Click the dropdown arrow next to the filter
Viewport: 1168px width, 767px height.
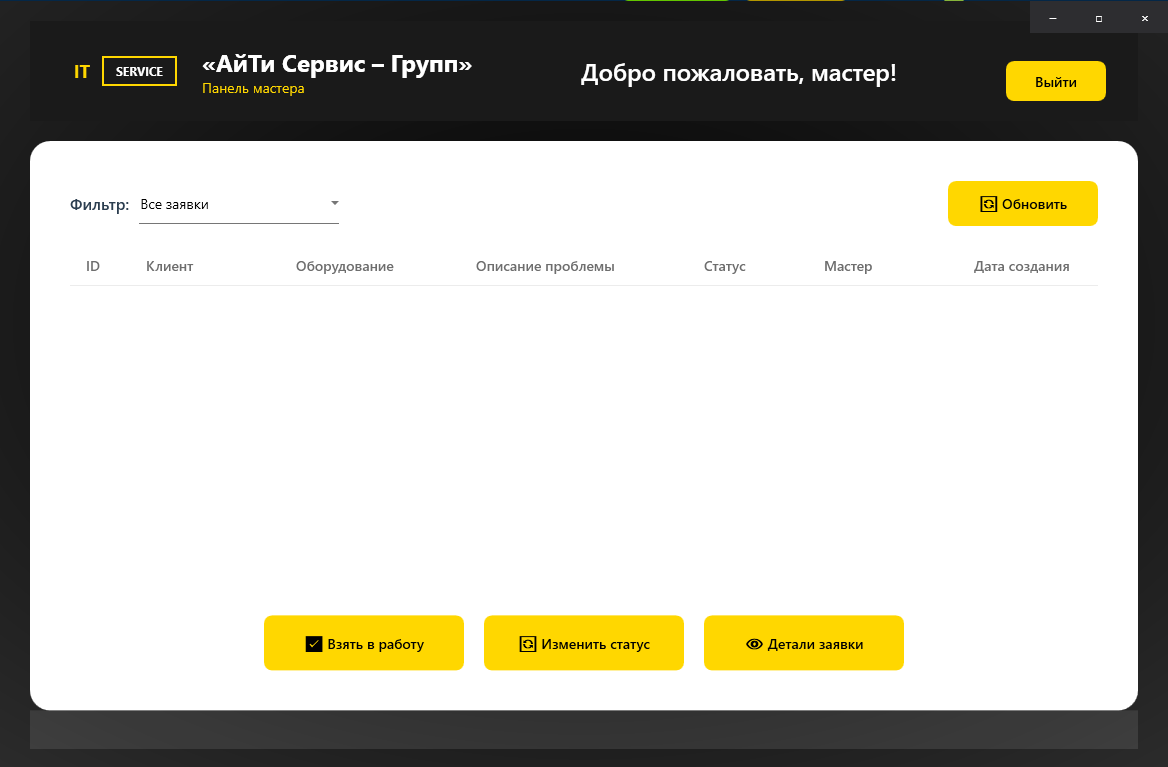click(x=334, y=202)
